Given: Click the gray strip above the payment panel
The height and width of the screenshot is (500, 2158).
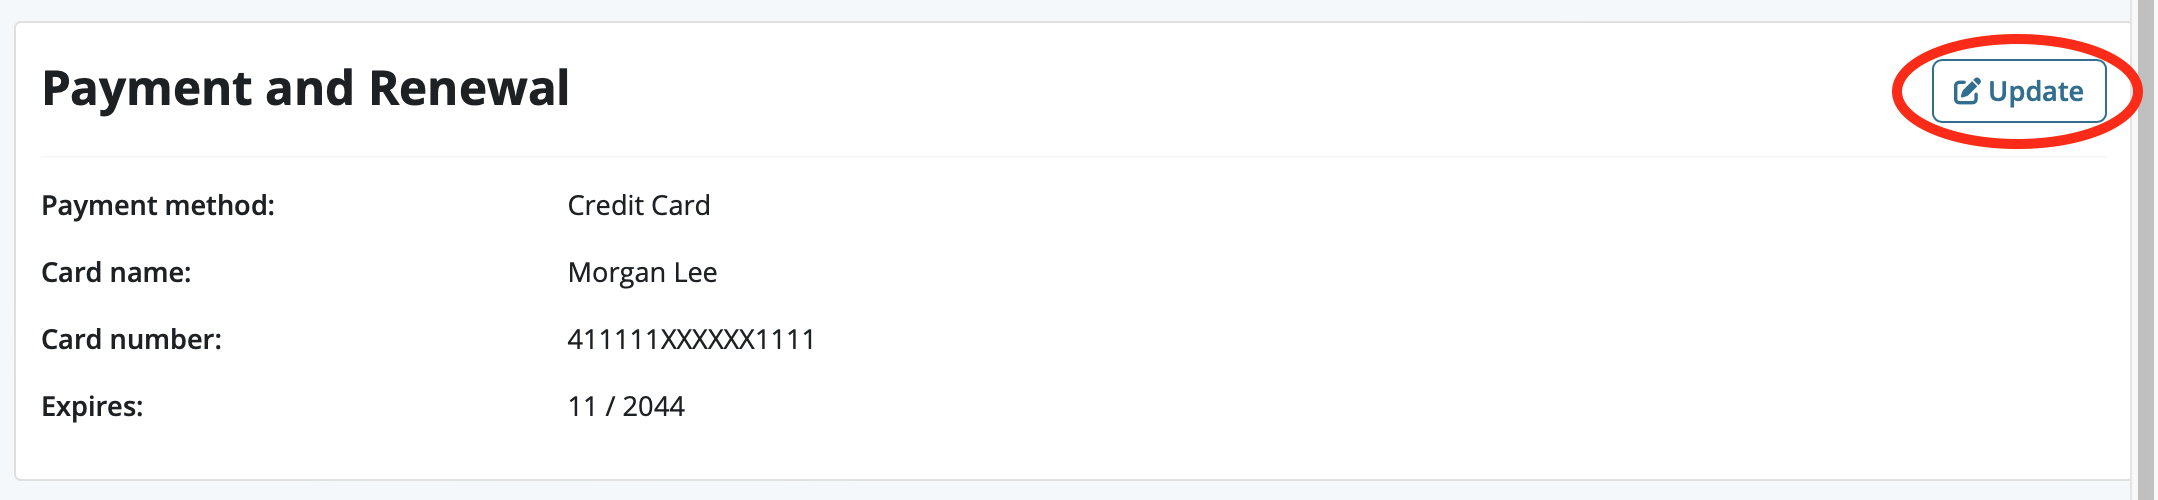Looking at the screenshot, I should coord(1000,10).
